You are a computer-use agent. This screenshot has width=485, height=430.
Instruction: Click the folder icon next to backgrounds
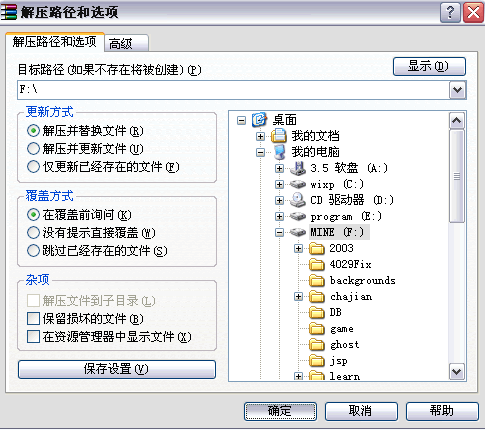point(317,280)
